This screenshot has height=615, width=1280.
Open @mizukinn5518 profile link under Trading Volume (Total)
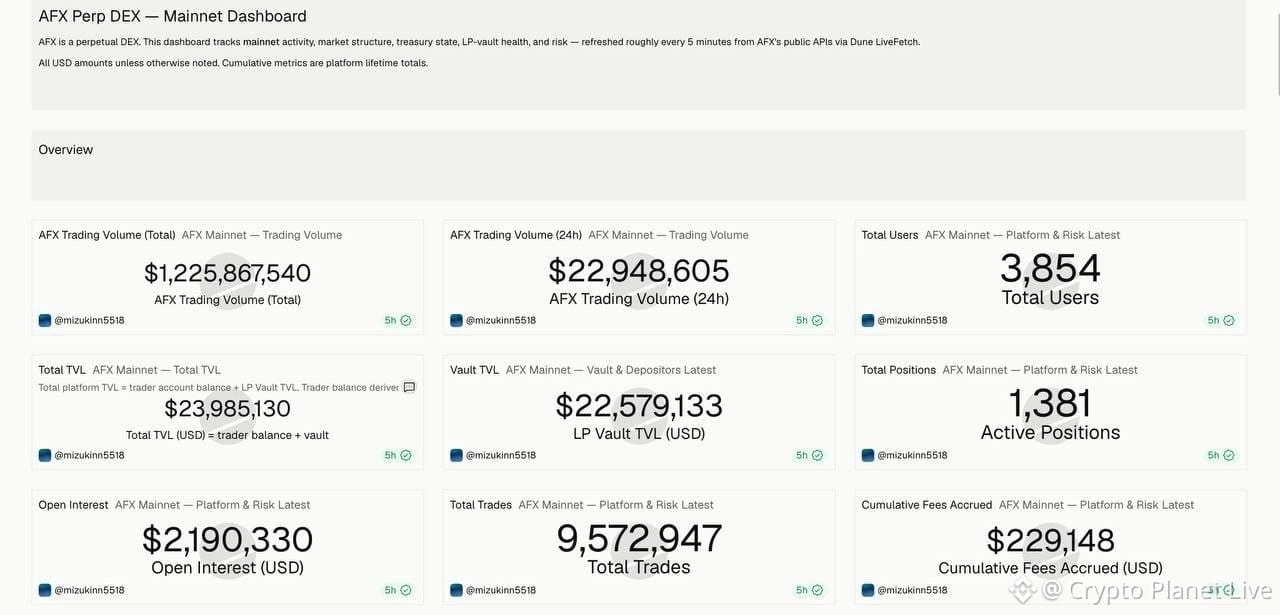pyautogui.click(x=89, y=321)
